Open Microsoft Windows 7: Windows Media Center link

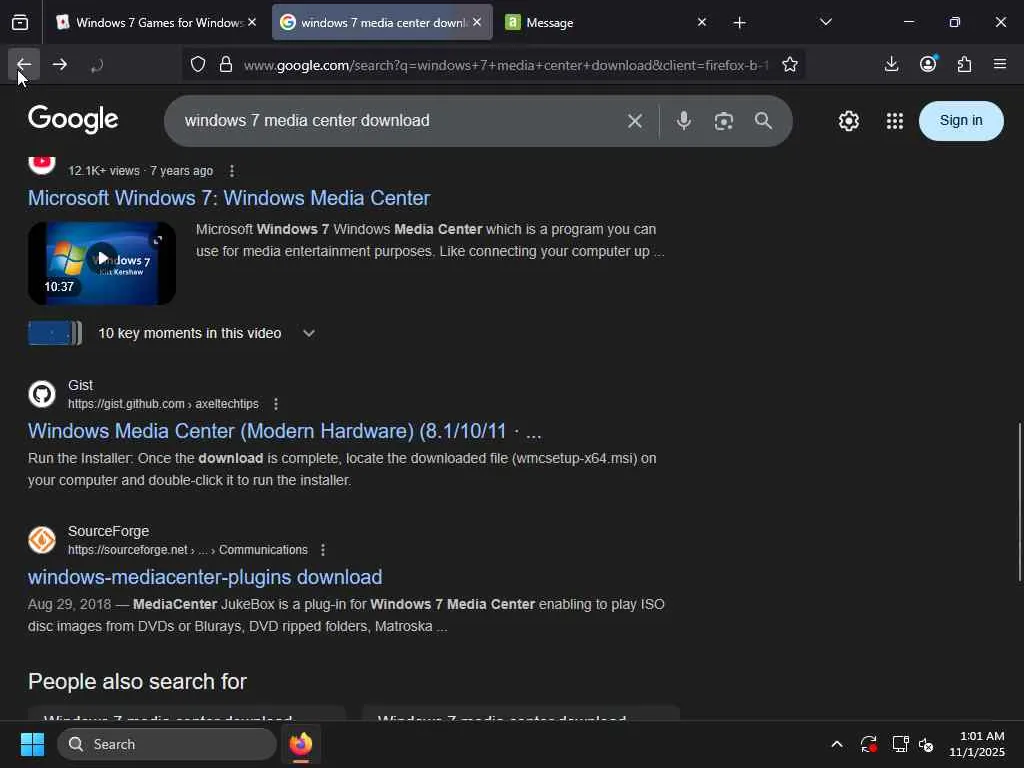[x=229, y=198]
